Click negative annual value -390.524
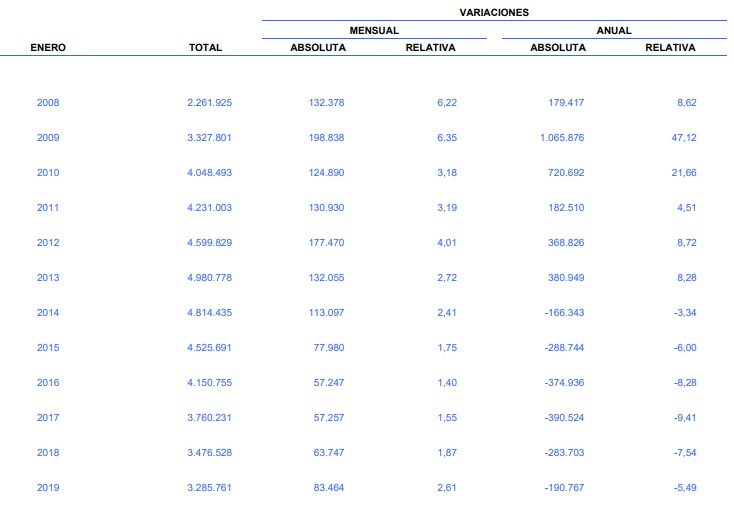Viewport: 734px width, 508px height. pos(556,418)
